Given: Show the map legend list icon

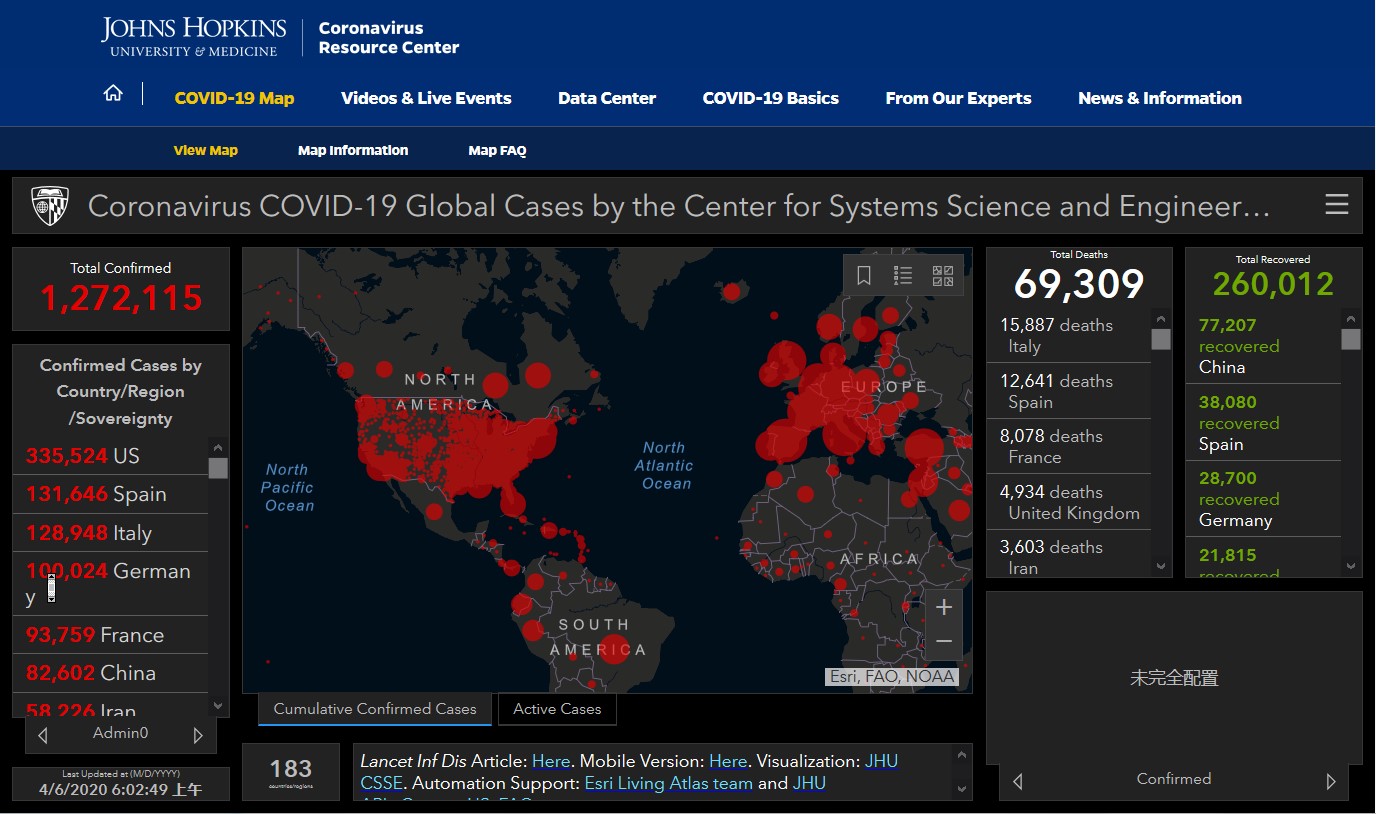Looking at the screenshot, I should [903, 276].
